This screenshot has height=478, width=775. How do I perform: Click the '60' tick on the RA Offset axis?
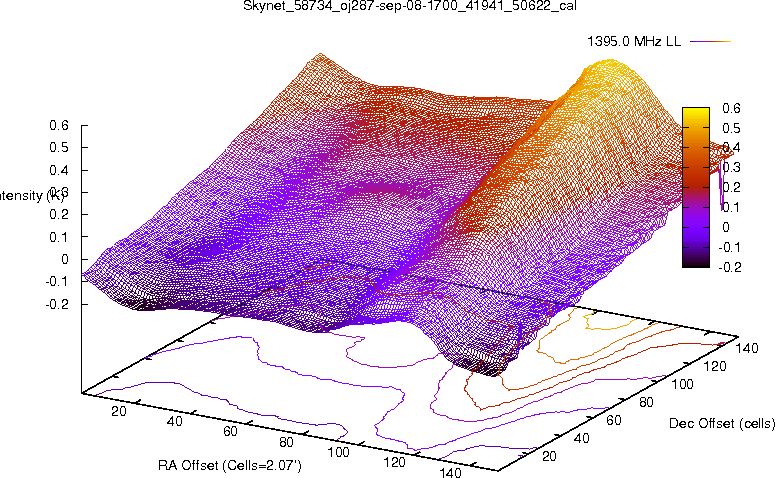pos(230,431)
